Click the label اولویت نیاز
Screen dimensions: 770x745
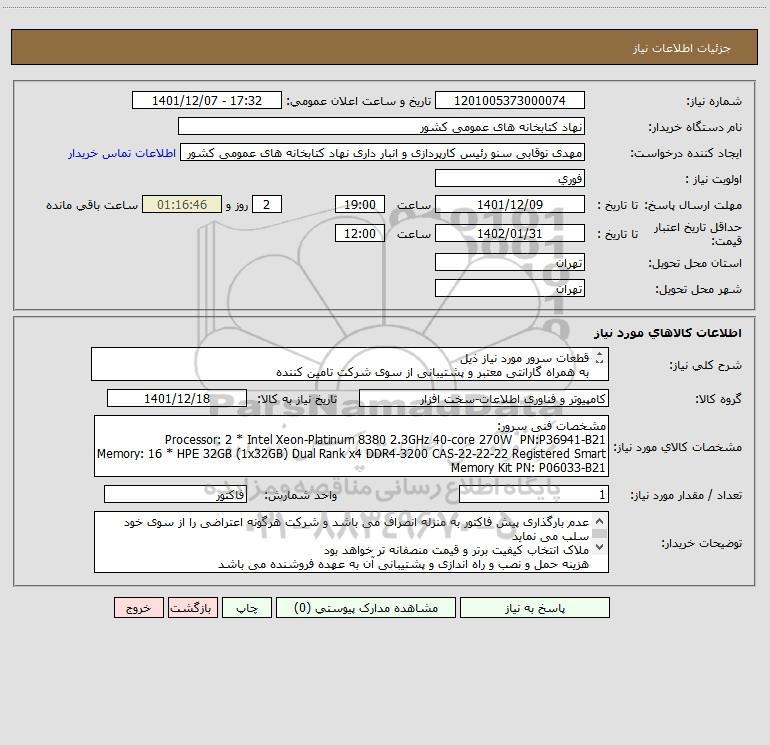point(714,180)
